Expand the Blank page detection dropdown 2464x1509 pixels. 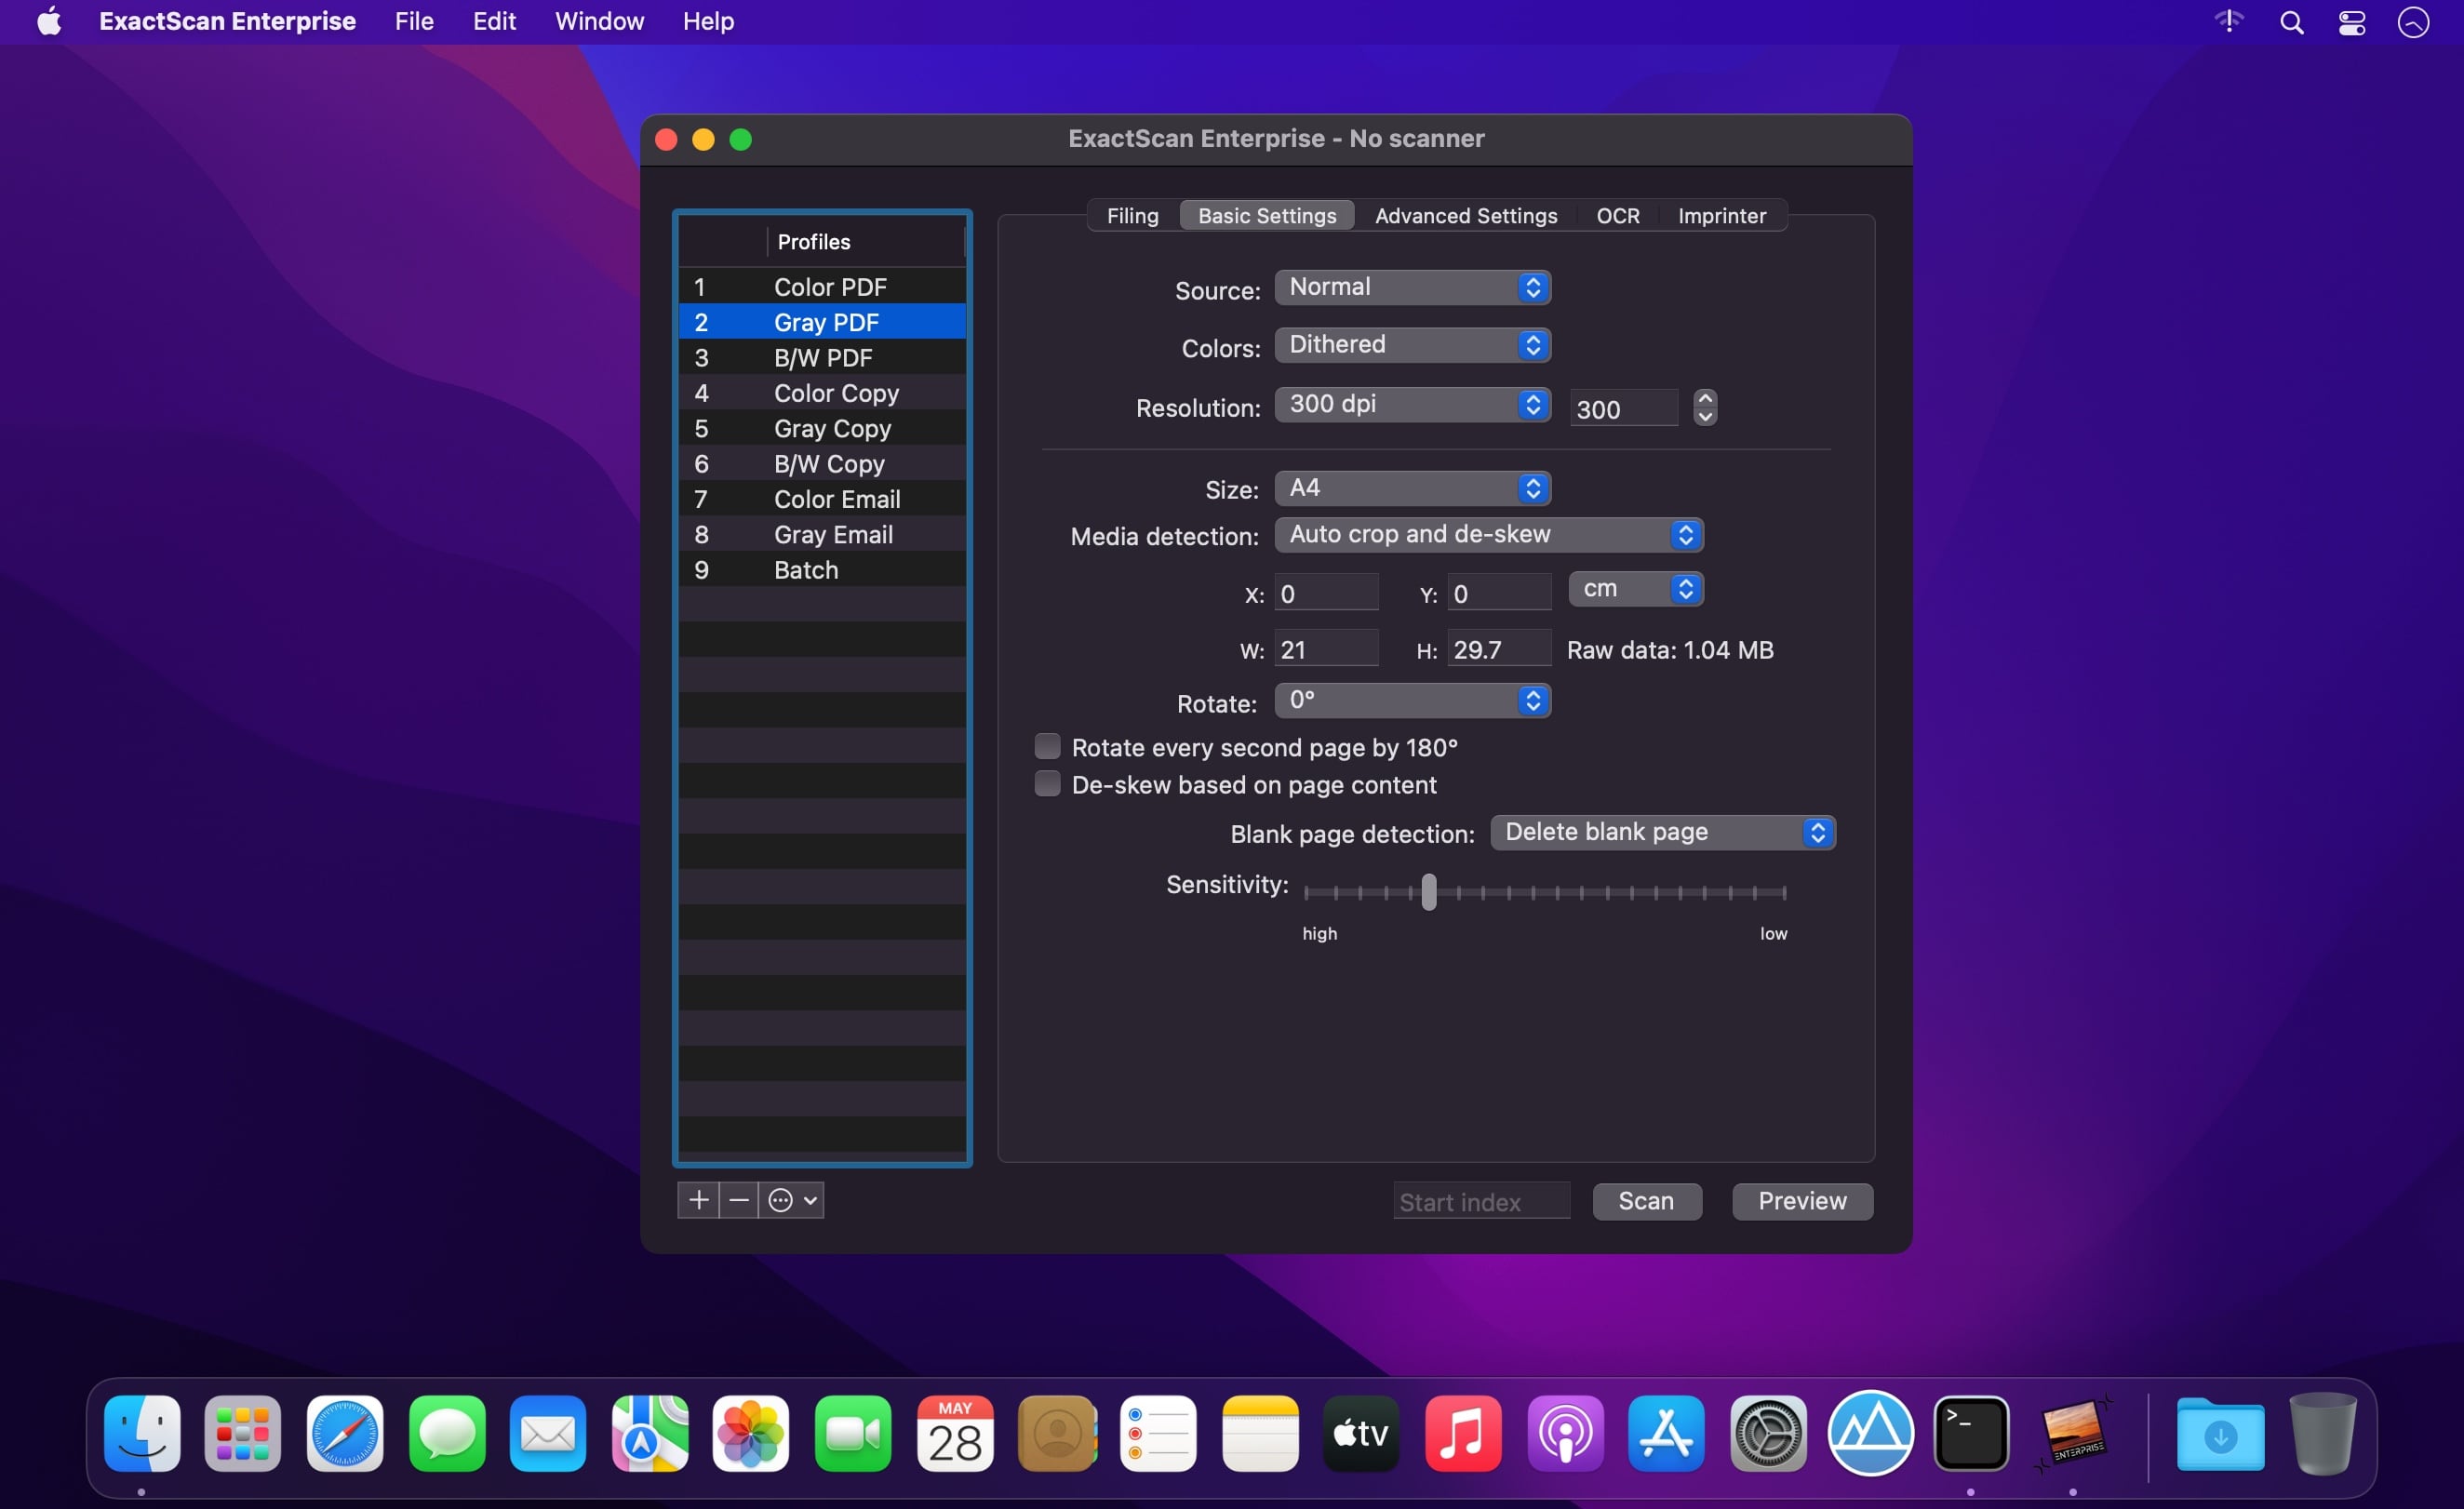[x=1662, y=833]
